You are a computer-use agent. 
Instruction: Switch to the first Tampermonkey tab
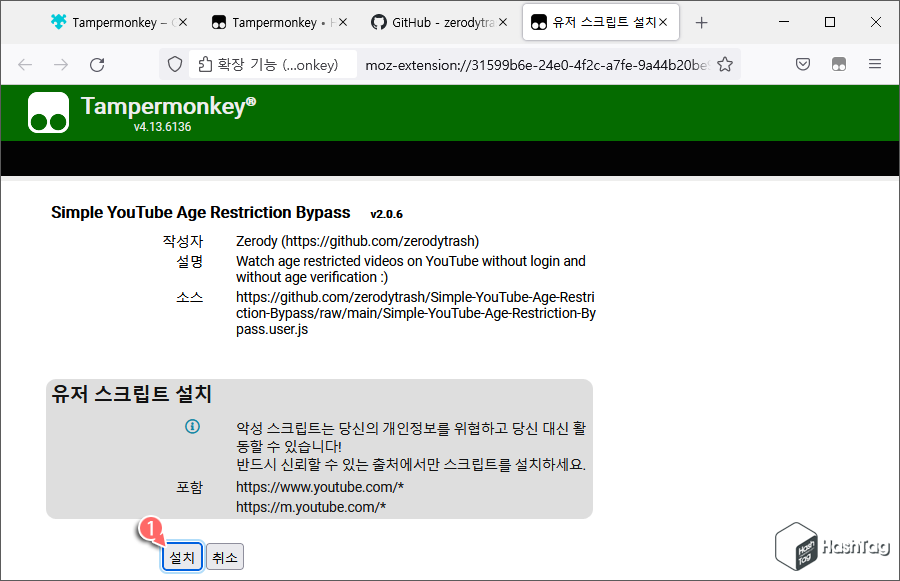tap(110, 21)
